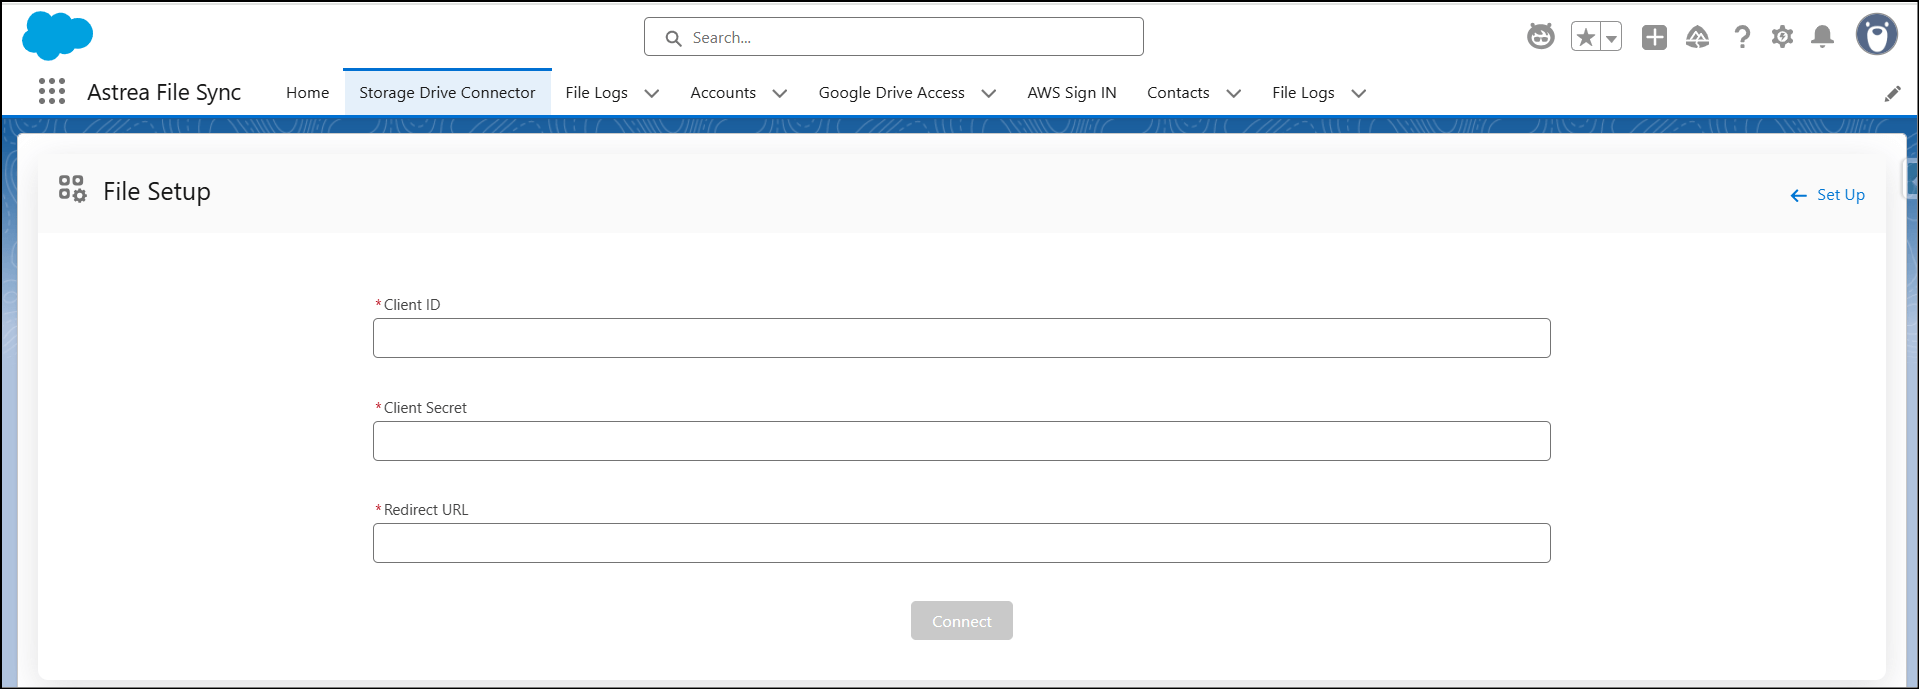Expand the favorites list dropdown arrow
This screenshot has height=689, width=1919.
point(1611,38)
